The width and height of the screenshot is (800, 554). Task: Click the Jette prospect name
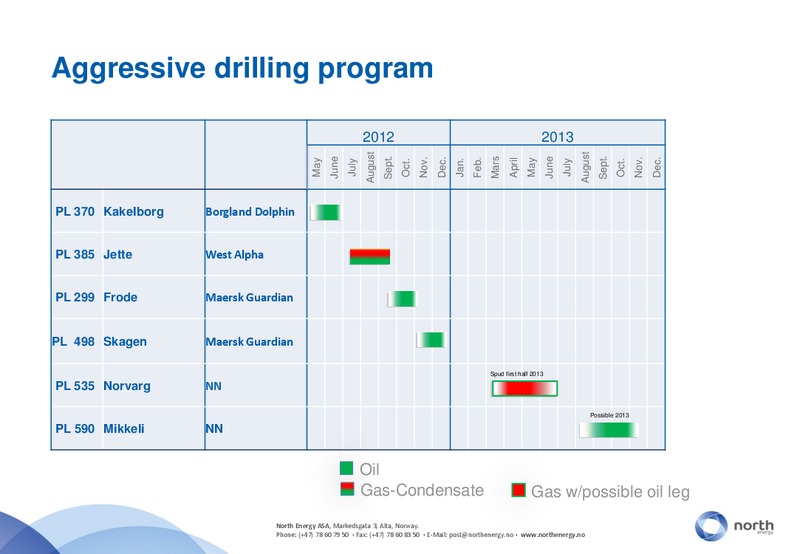(118, 254)
